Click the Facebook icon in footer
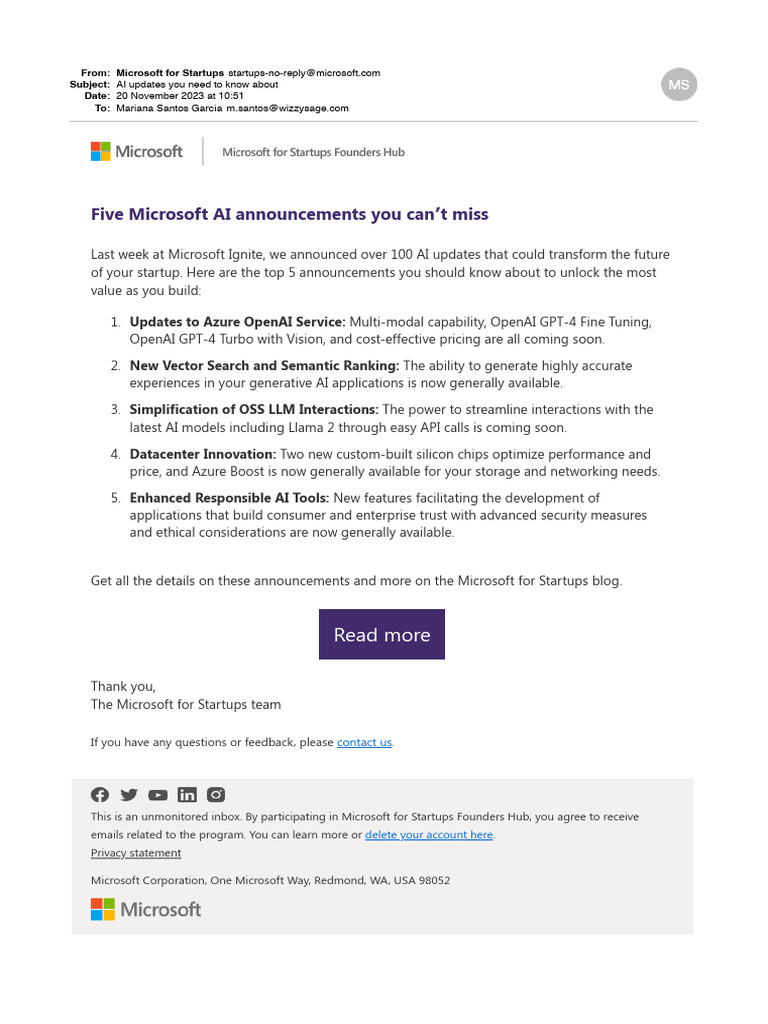 click(100, 795)
